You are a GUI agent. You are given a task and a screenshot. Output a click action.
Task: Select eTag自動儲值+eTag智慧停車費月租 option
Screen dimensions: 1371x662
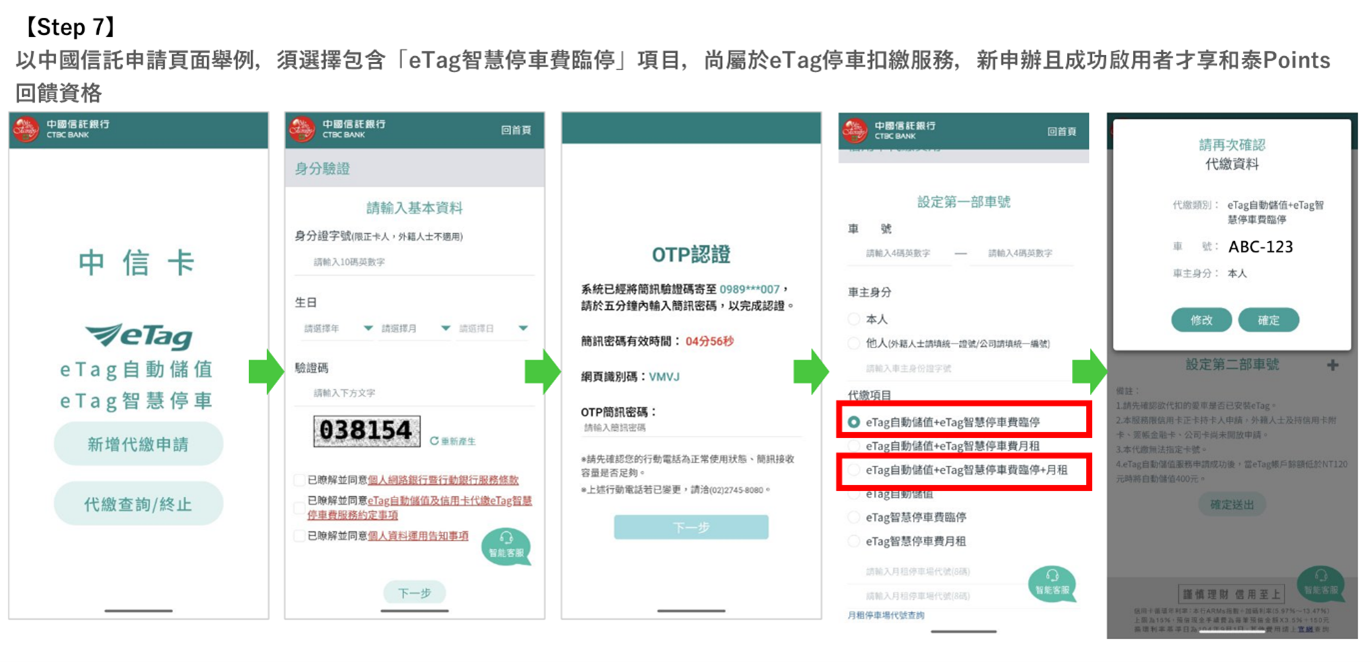click(x=854, y=446)
